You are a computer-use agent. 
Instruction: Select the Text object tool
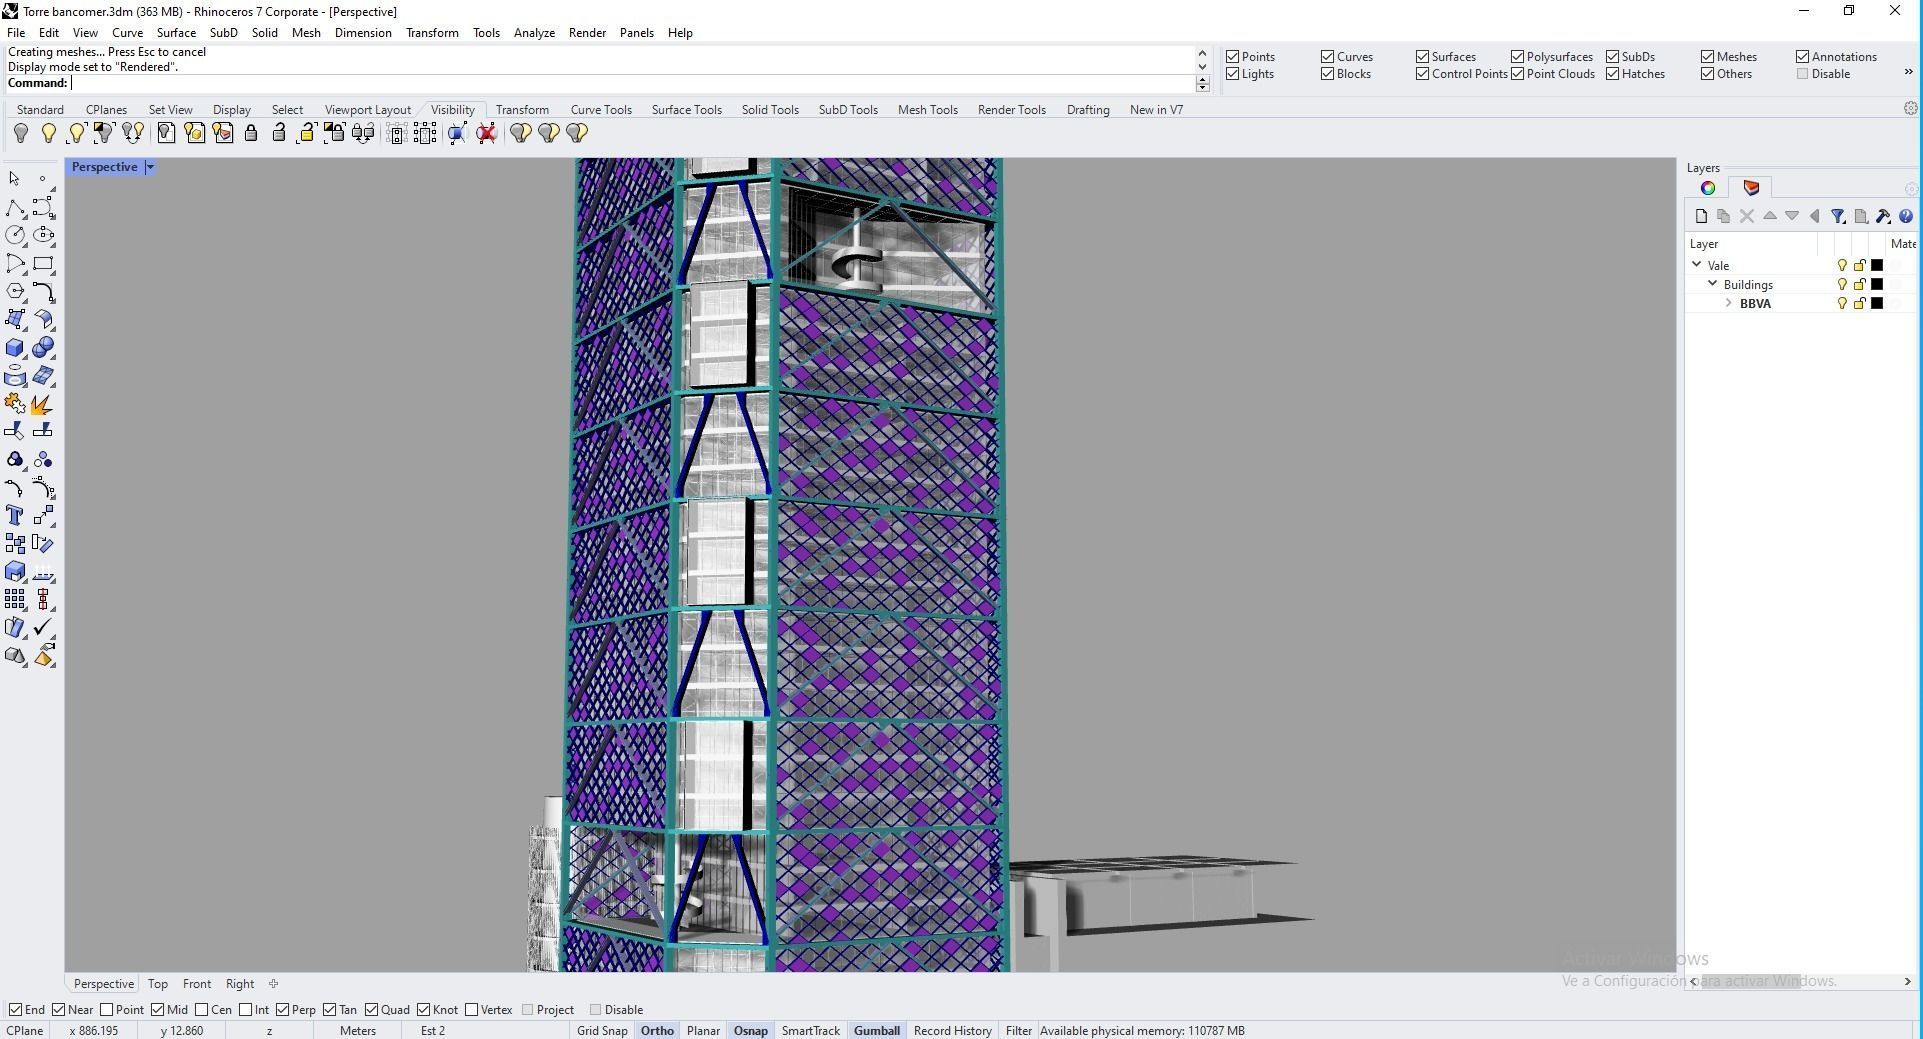point(15,516)
